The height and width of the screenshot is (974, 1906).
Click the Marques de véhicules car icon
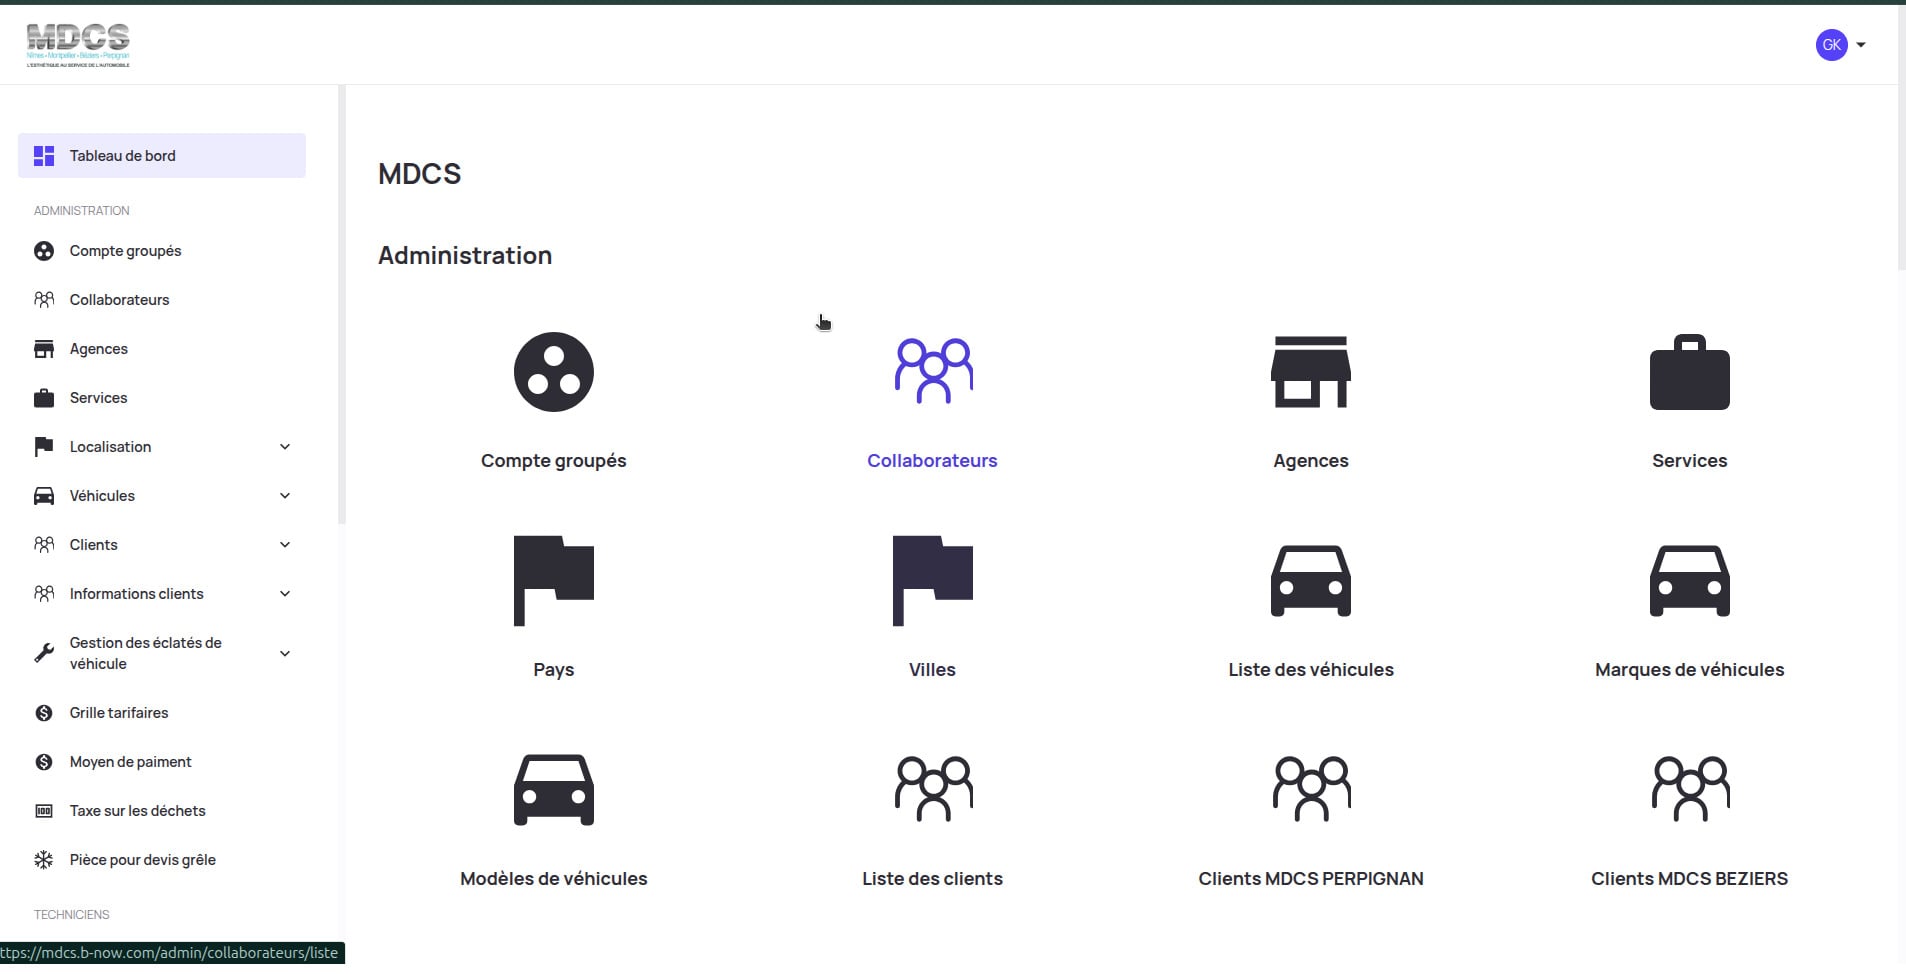tap(1689, 580)
